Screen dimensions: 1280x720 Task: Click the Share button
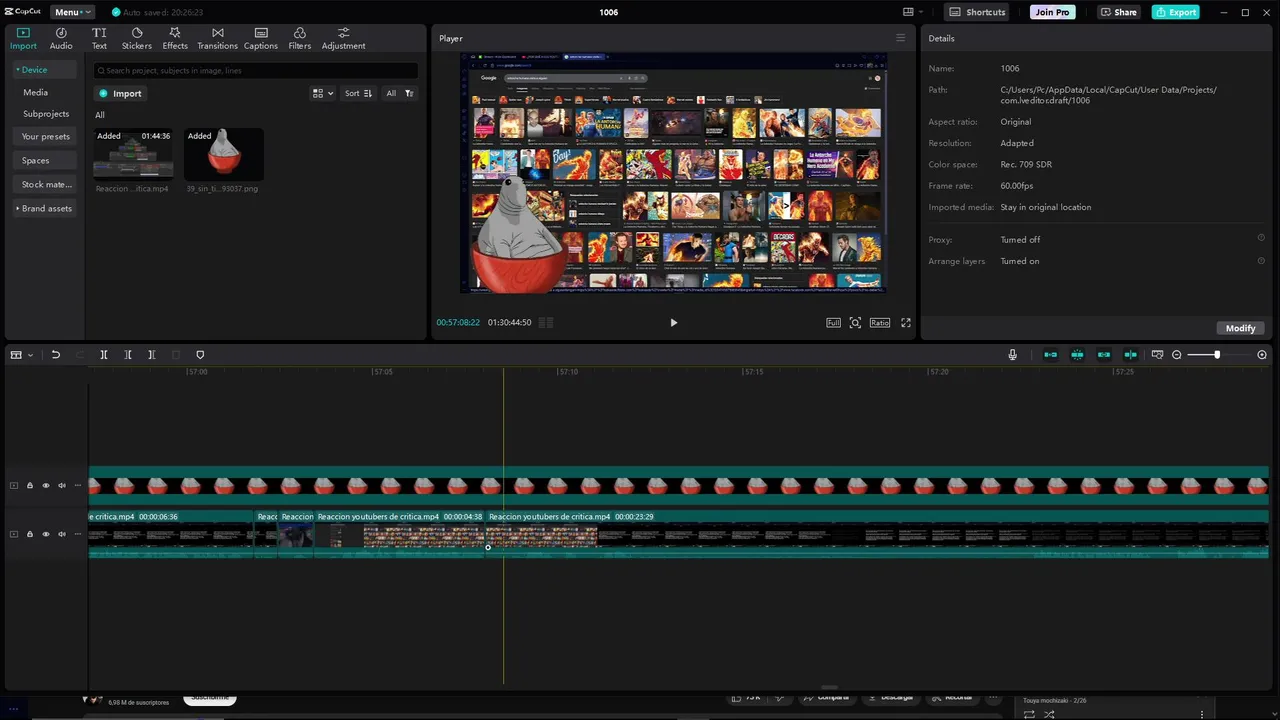click(1118, 12)
